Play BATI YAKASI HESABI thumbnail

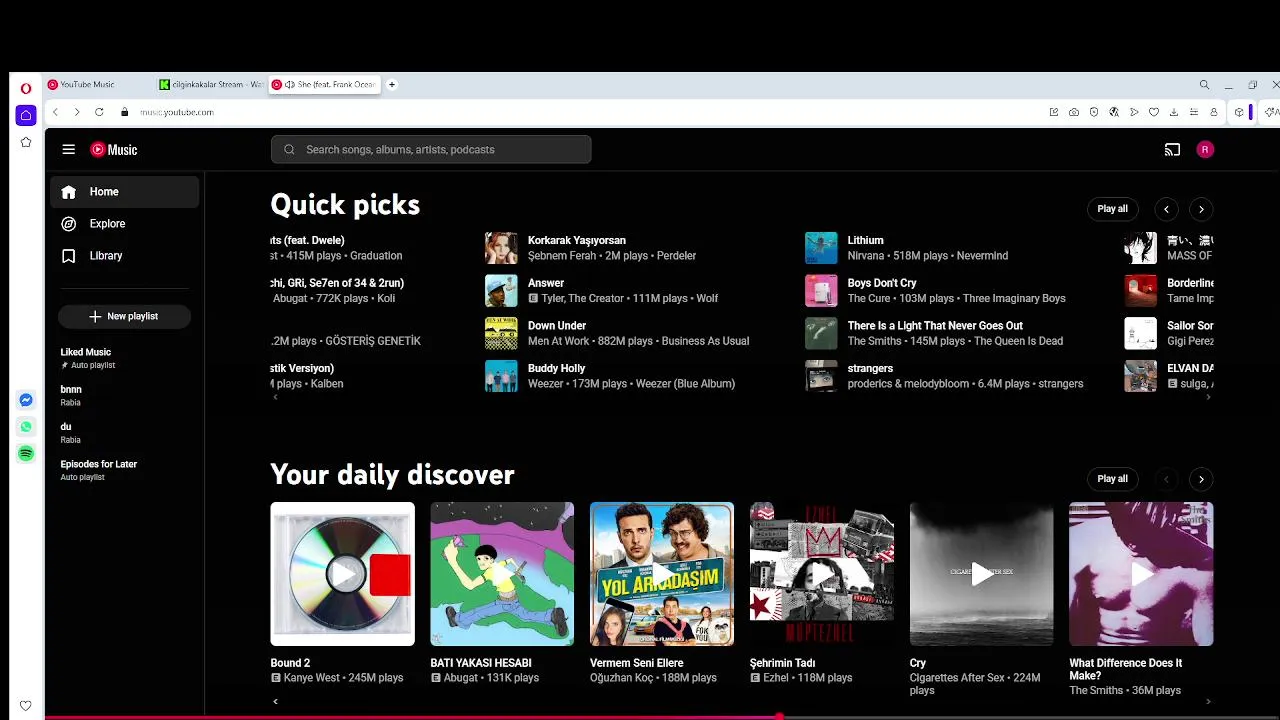pos(502,574)
